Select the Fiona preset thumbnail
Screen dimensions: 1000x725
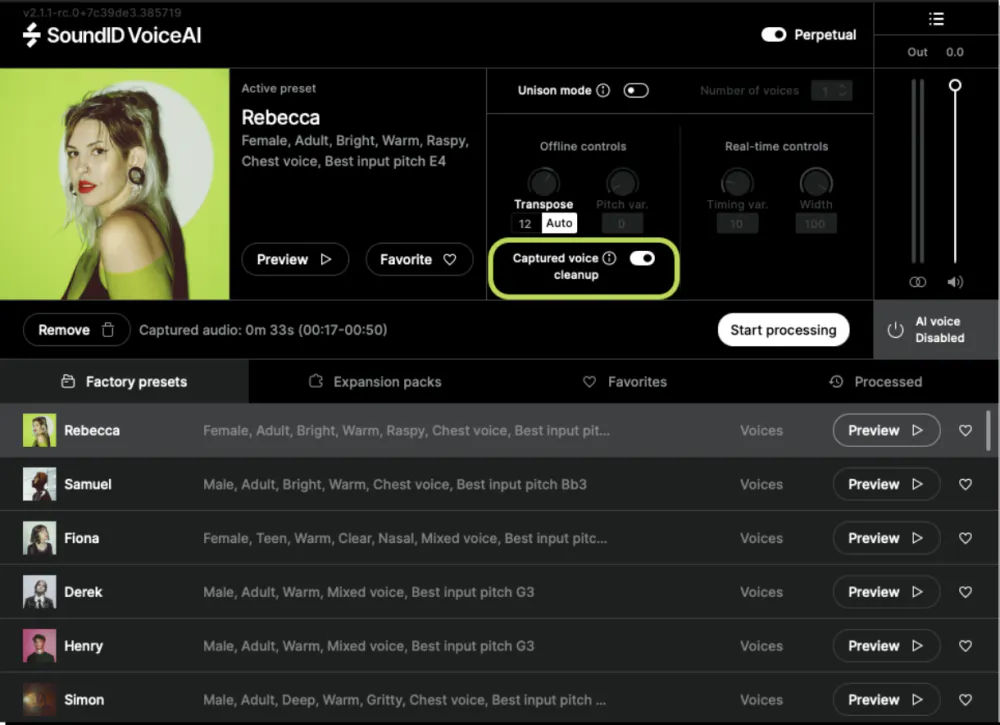pos(40,538)
